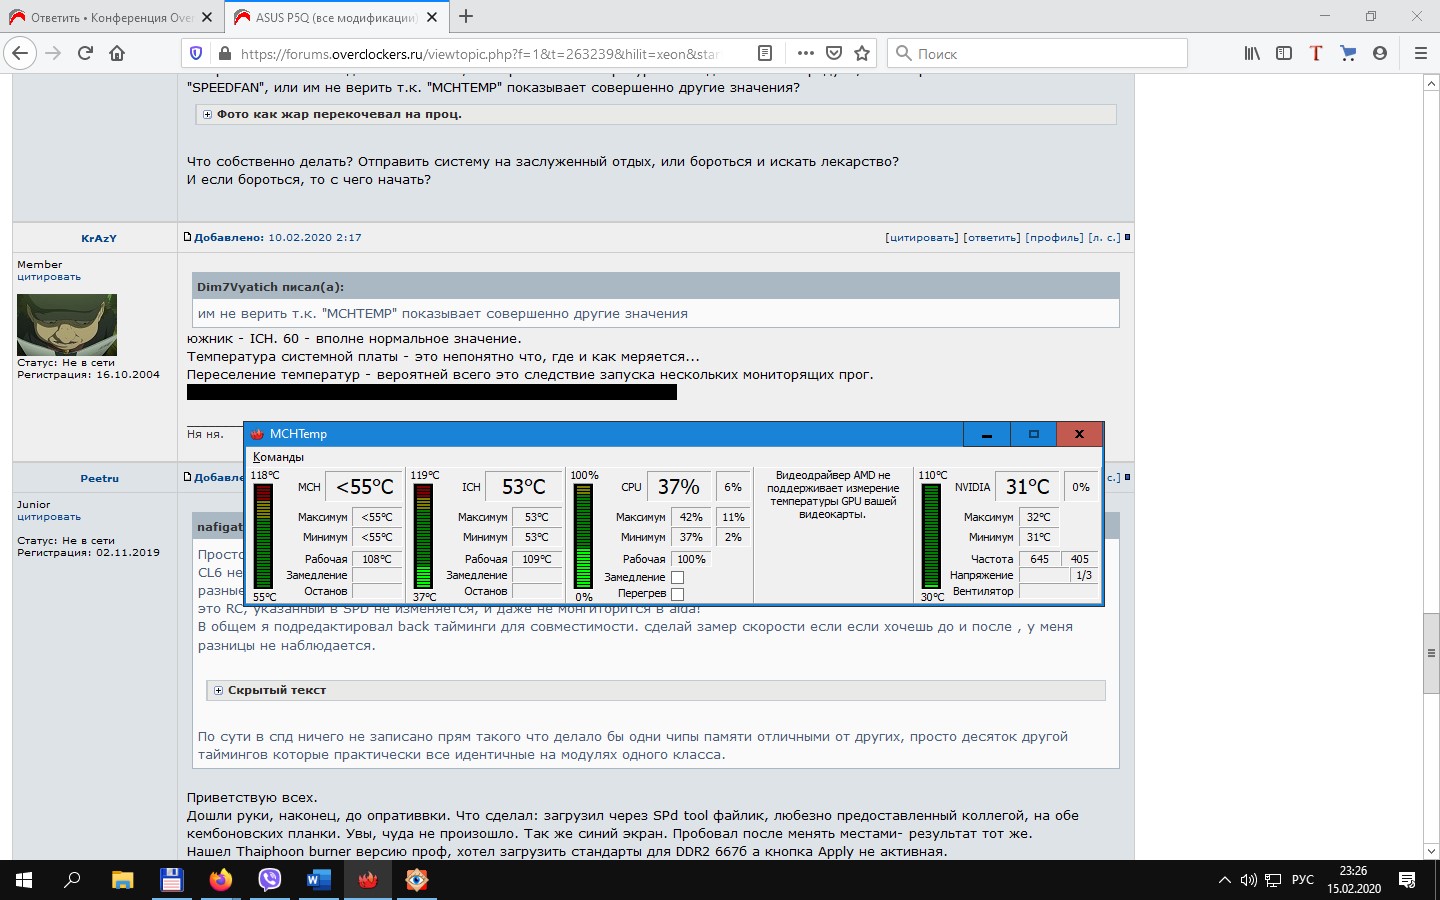The image size is (1440, 900).
Task: Click '[профиль]' in KrAzY post header
Action: 1054,238
